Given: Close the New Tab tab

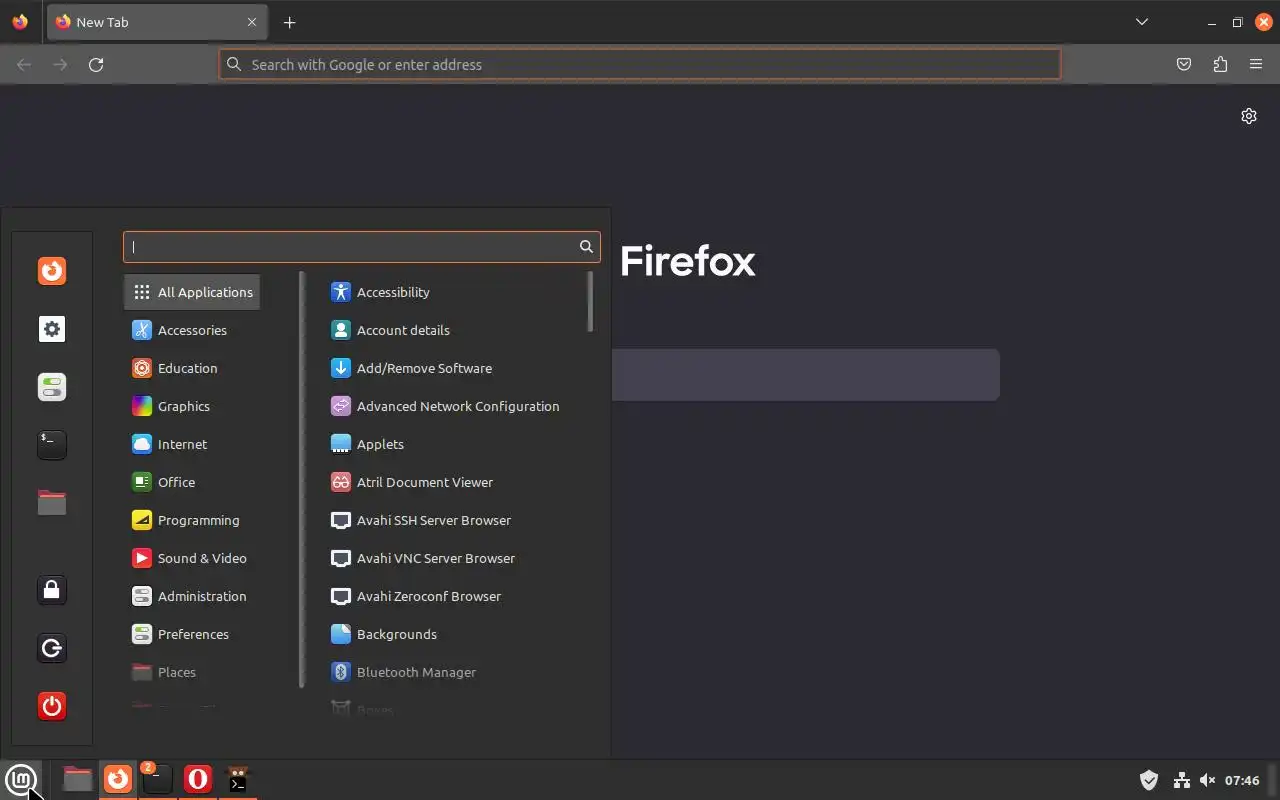Looking at the screenshot, I should tap(252, 22).
